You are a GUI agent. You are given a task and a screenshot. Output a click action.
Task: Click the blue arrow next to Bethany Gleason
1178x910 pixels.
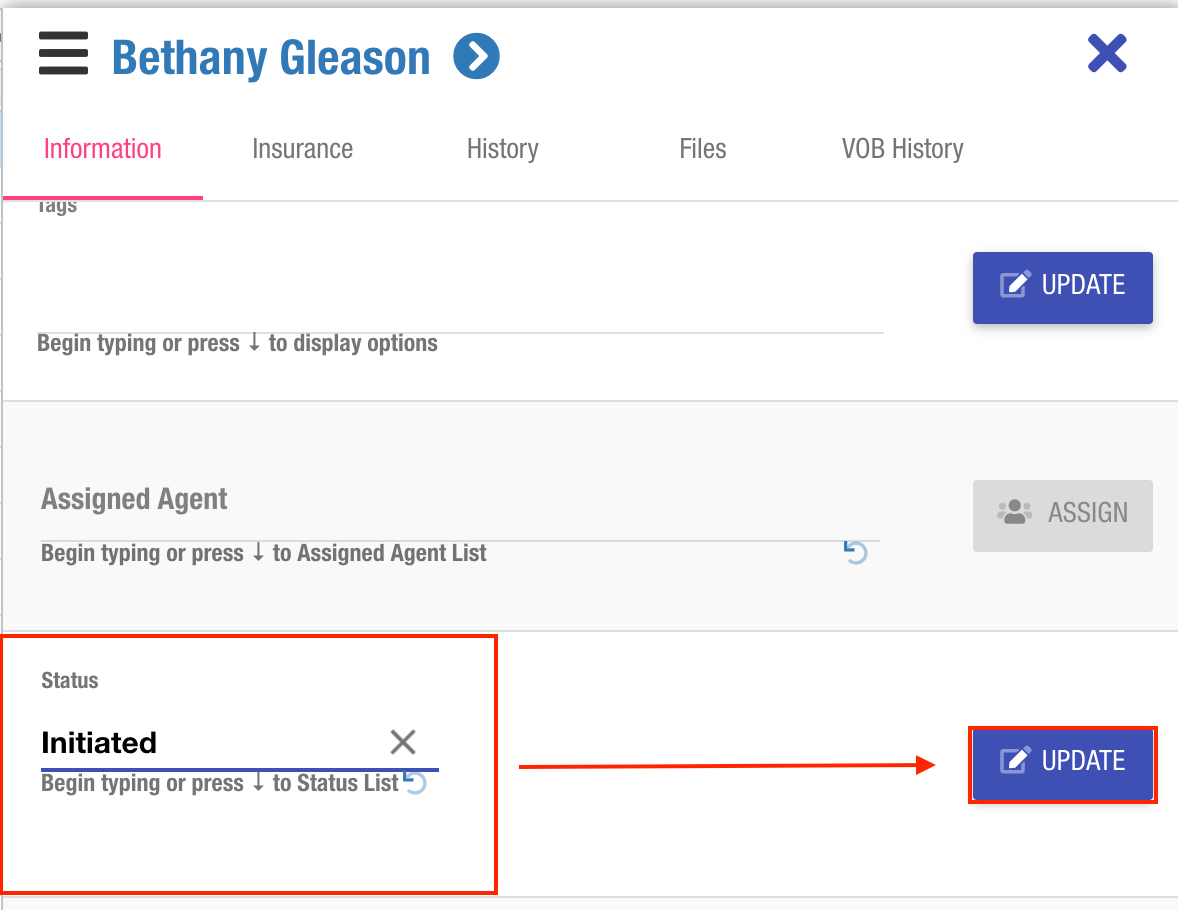pyautogui.click(x=476, y=57)
